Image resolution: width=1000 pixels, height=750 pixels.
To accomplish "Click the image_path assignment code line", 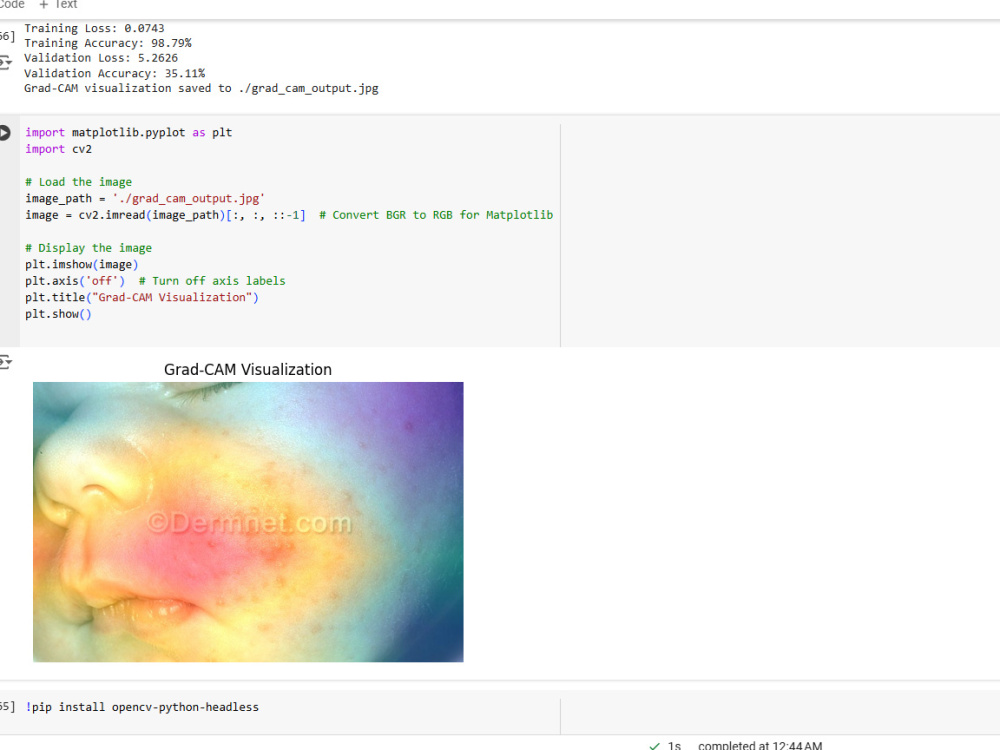I will [145, 198].
